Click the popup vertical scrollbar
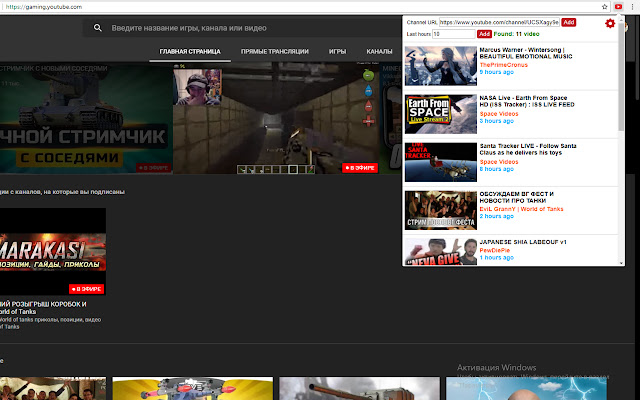The width and height of the screenshot is (640, 400). pyautogui.click(x=621, y=77)
